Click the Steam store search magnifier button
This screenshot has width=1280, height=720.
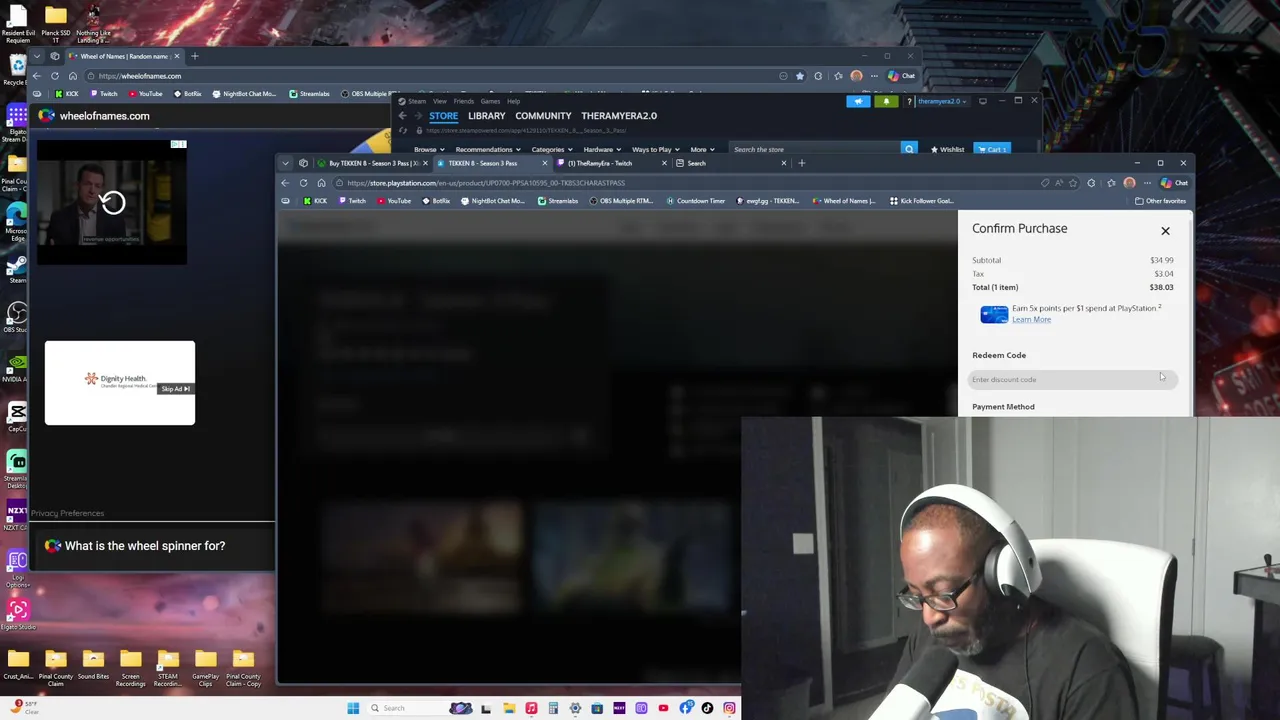click(909, 150)
